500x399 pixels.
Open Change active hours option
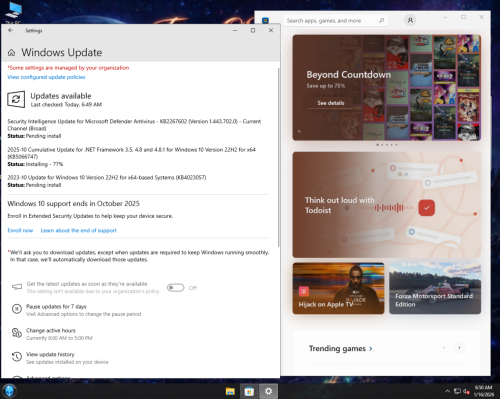pos(51,330)
